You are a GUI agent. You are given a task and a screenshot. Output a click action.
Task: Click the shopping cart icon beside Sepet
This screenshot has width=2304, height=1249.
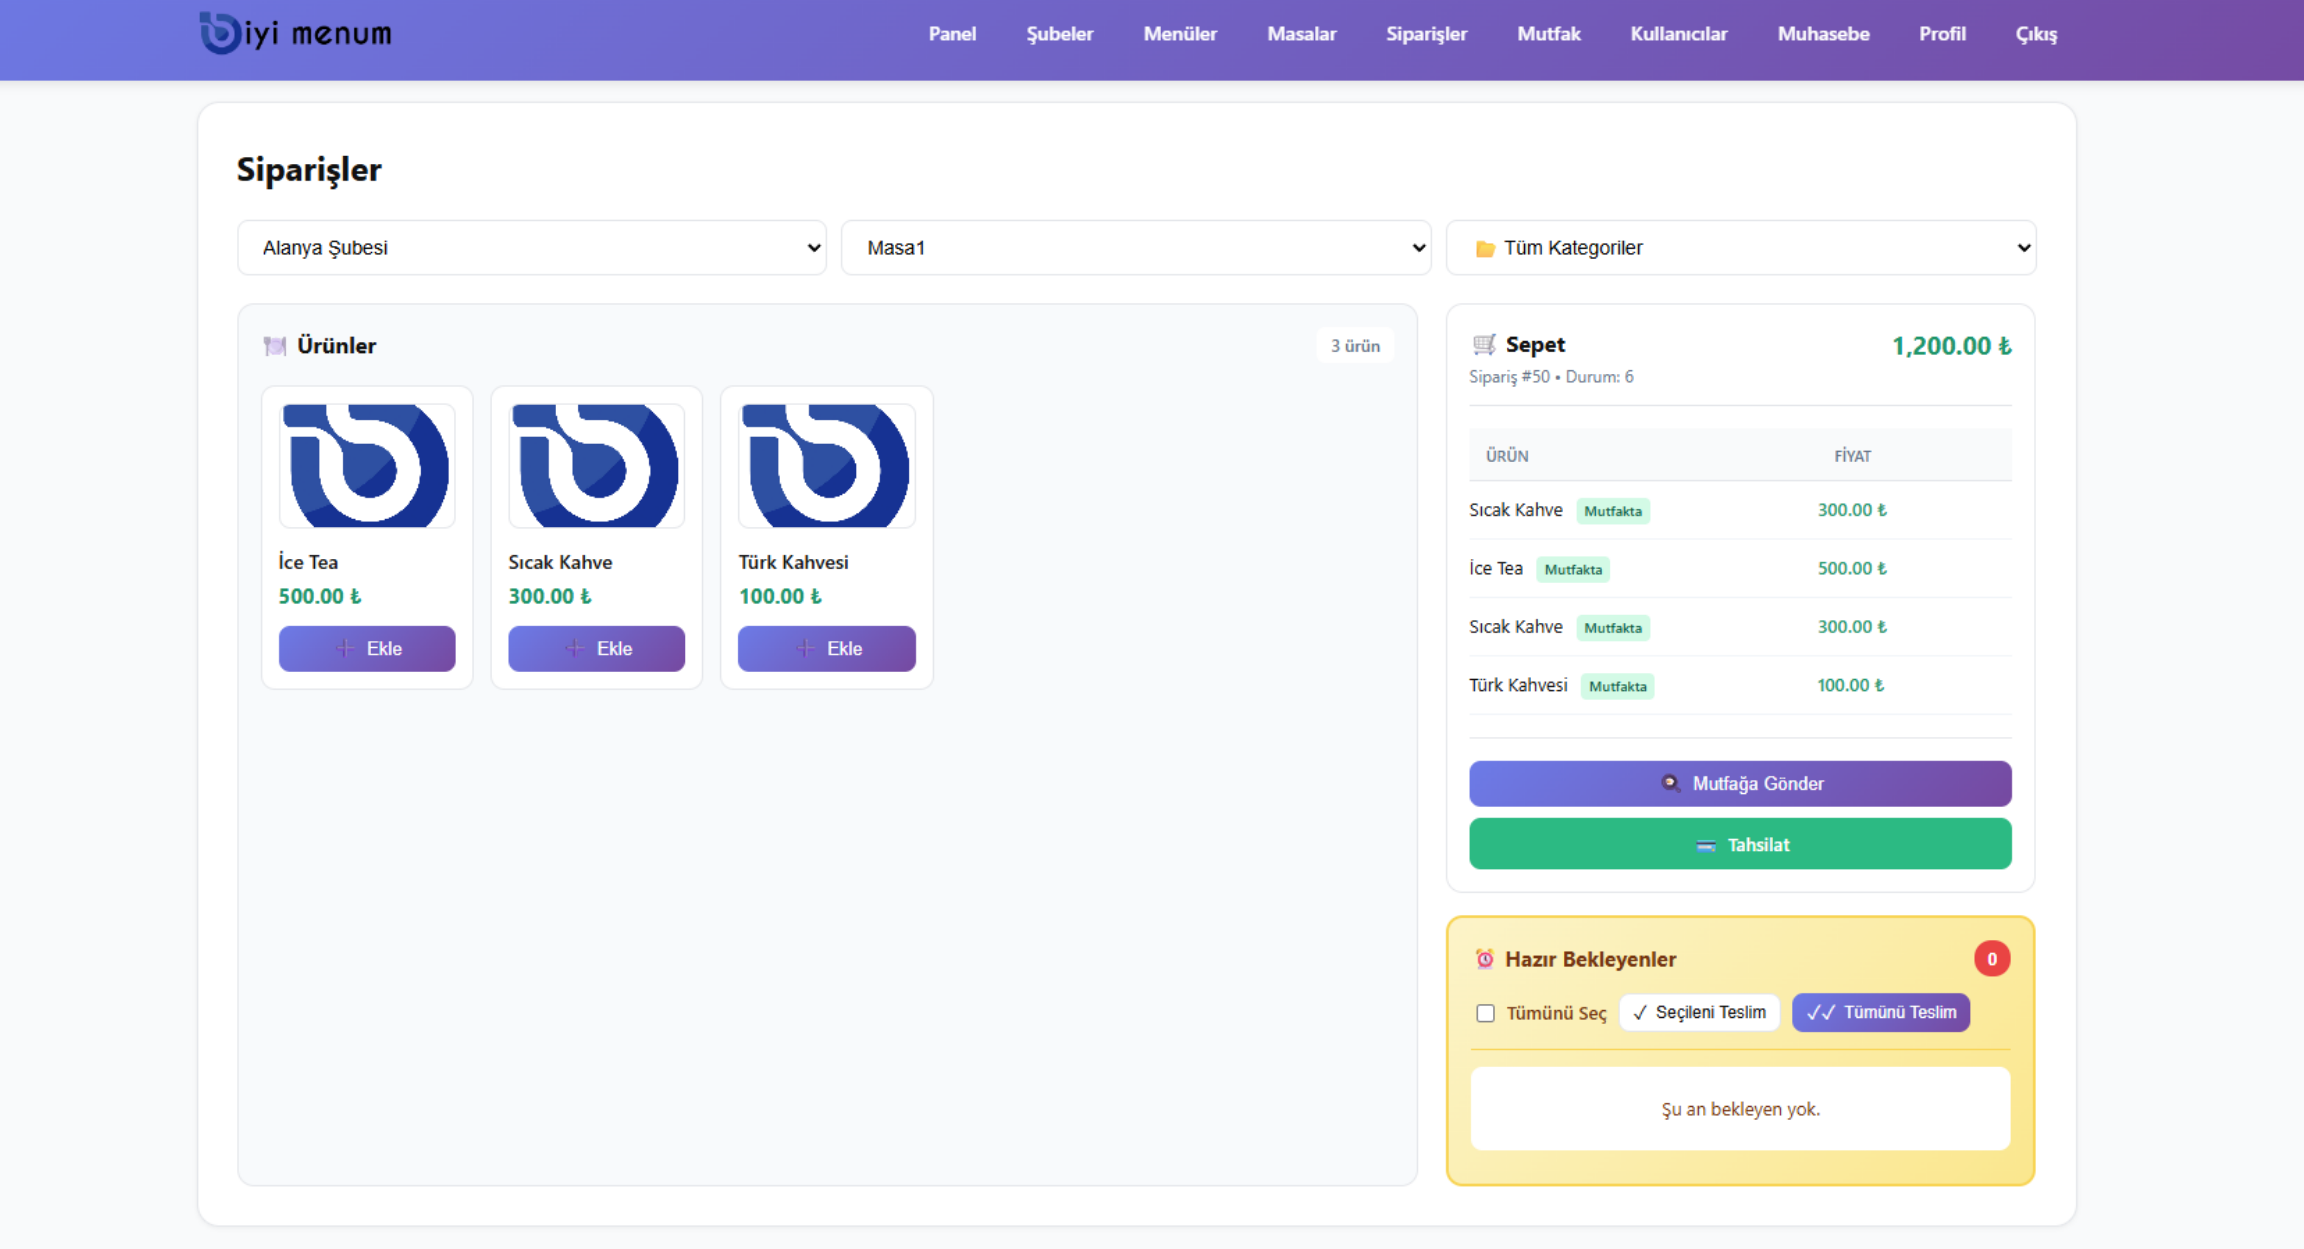(x=1484, y=345)
